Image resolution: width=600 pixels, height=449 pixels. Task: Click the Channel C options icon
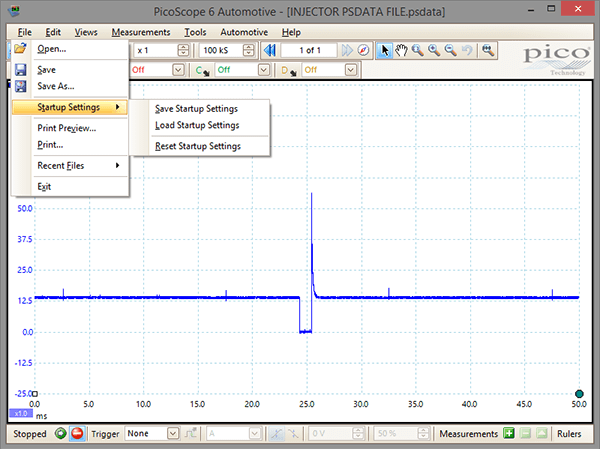(202, 70)
